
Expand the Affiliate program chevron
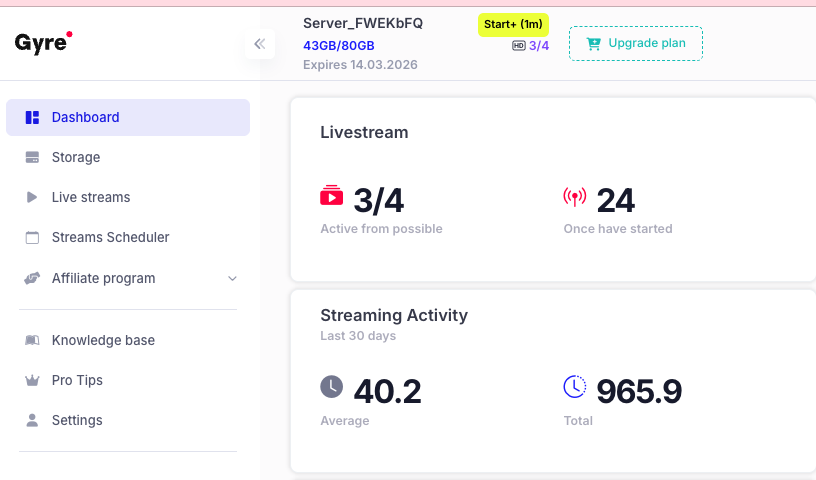[x=232, y=278]
